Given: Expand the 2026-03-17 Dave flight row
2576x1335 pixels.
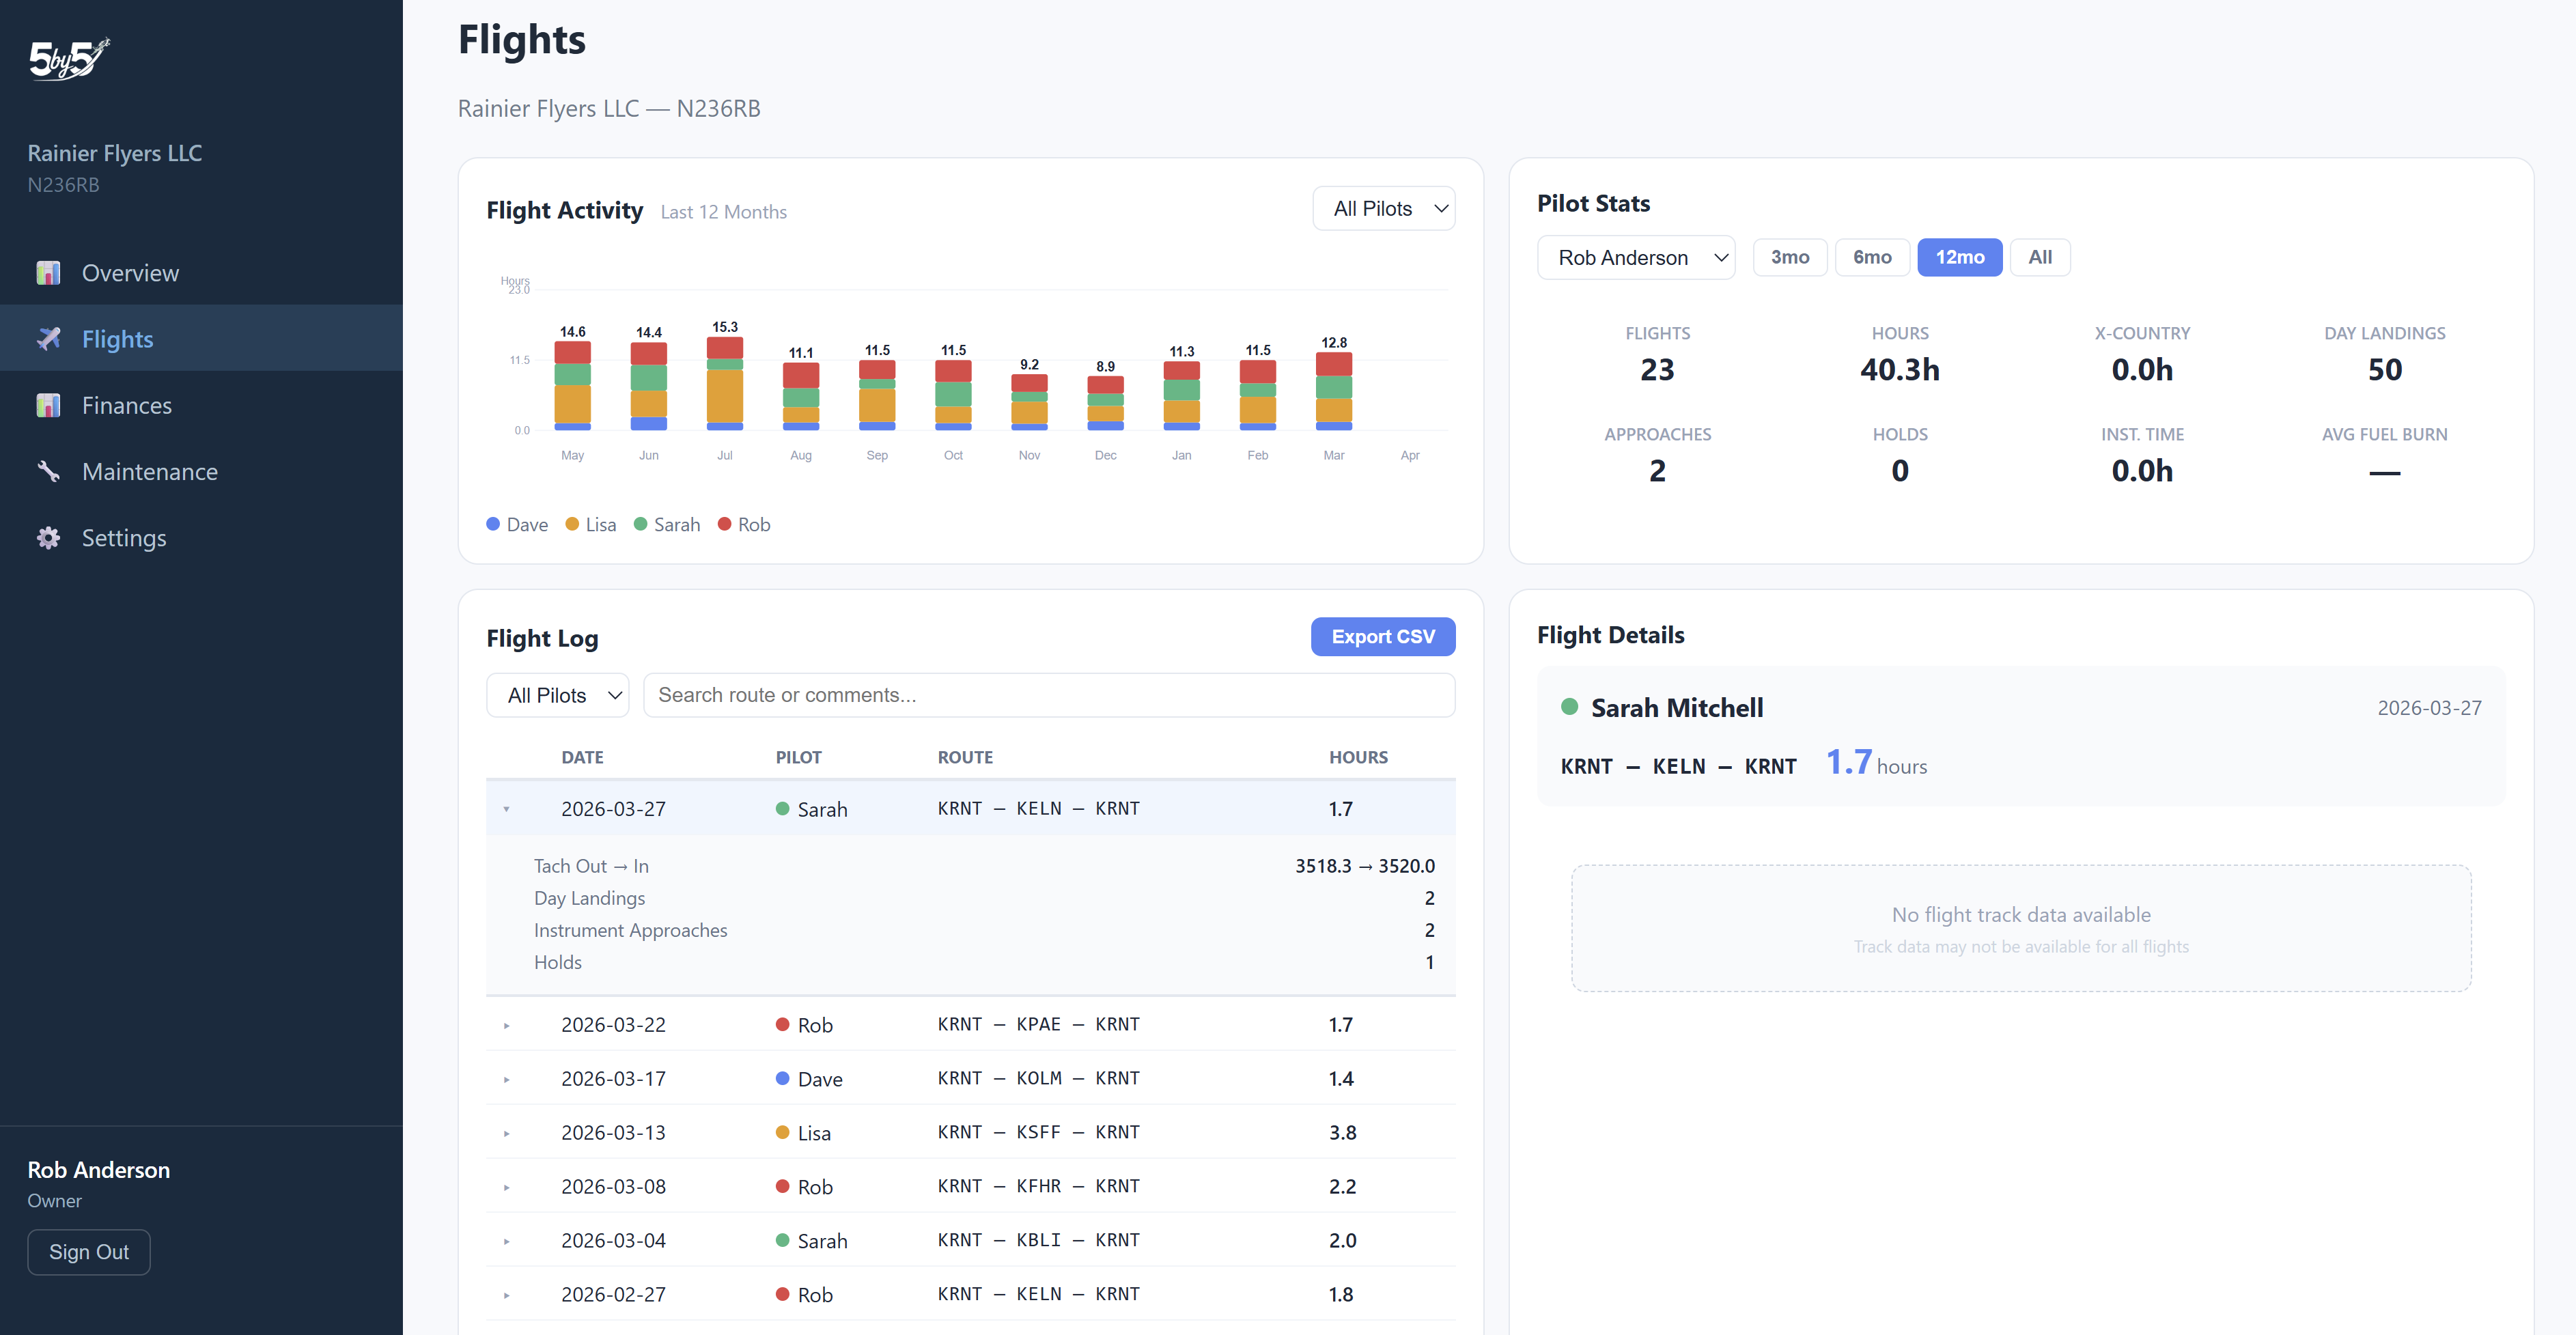Looking at the screenshot, I should pyautogui.click(x=508, y=1078).
